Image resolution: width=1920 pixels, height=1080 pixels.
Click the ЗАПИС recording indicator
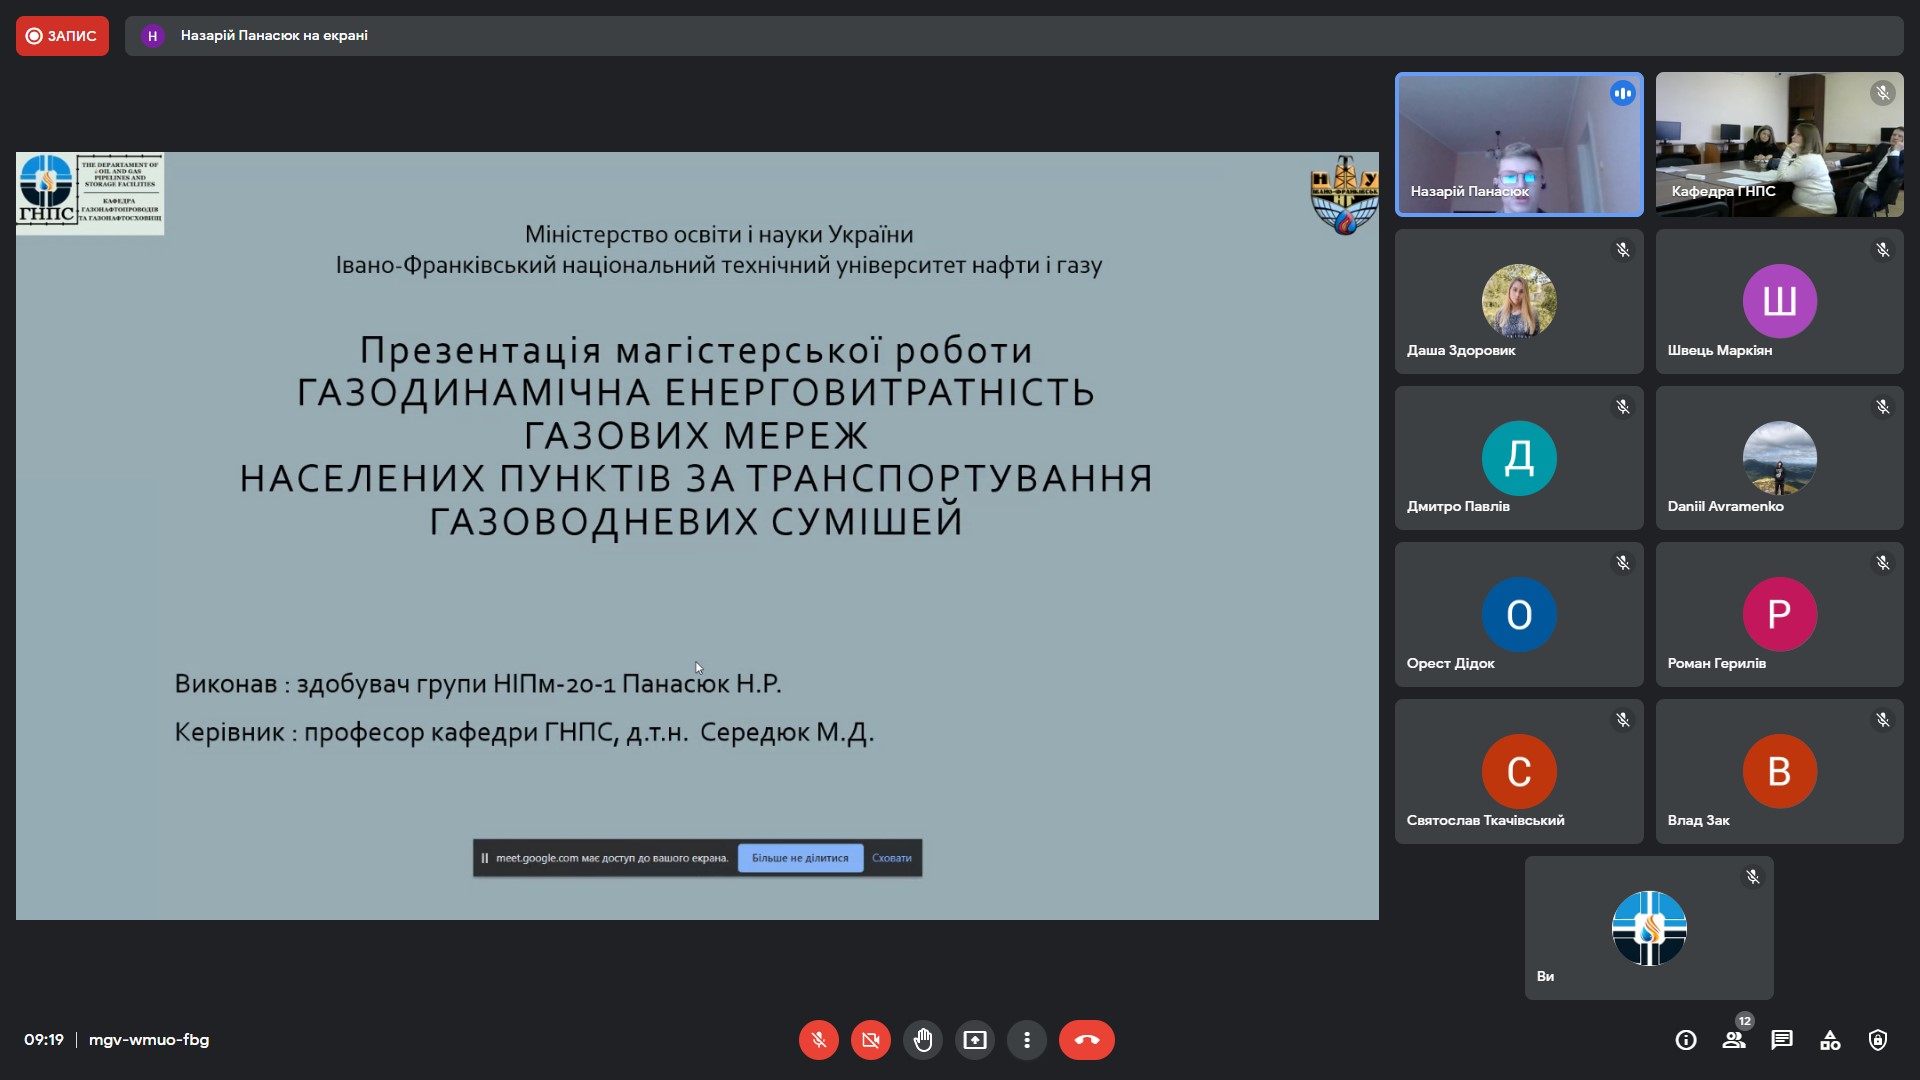62,36
